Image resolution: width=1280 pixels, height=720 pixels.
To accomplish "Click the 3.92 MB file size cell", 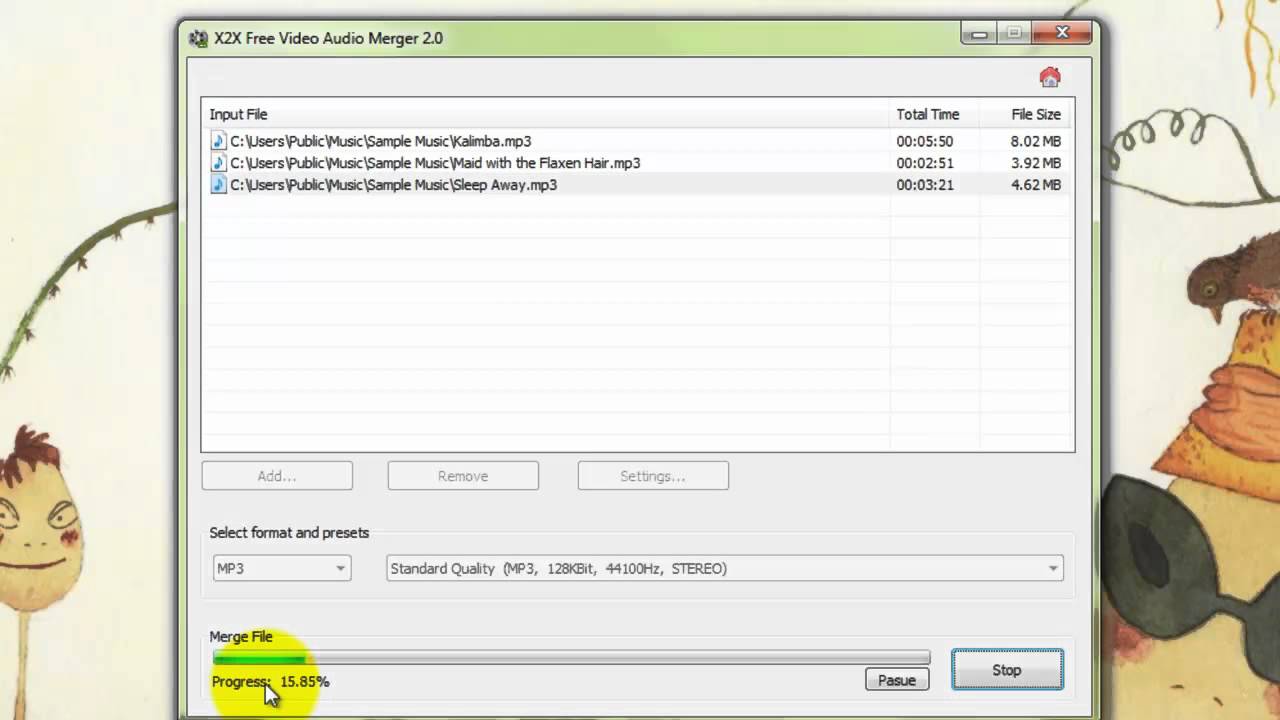I will click(x=1035, y=163).
